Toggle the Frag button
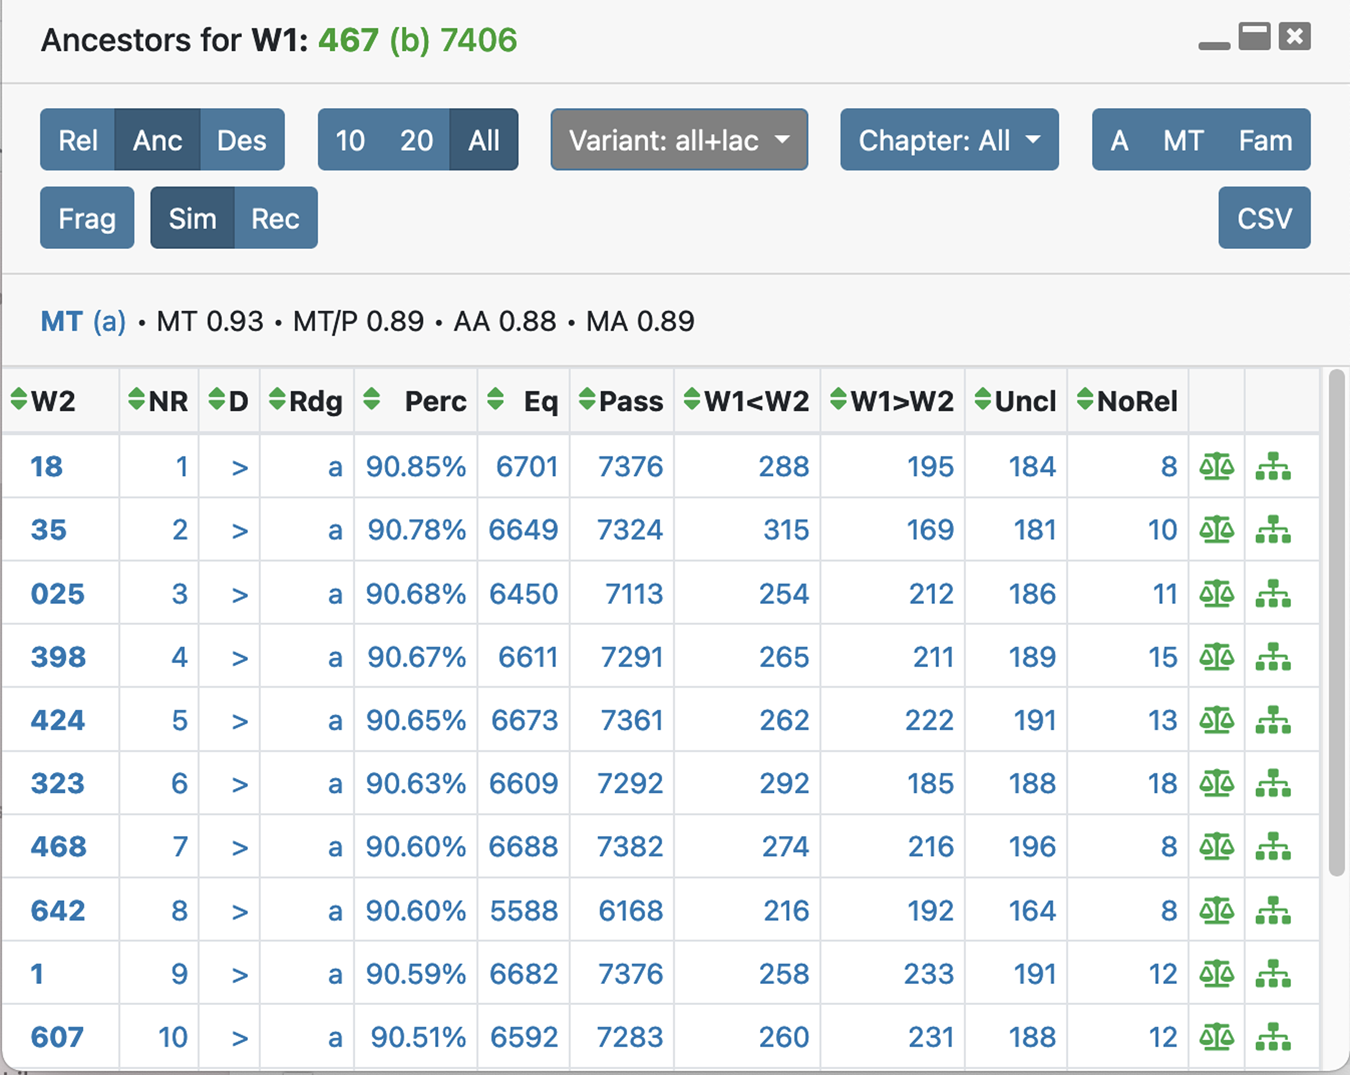 87,218
